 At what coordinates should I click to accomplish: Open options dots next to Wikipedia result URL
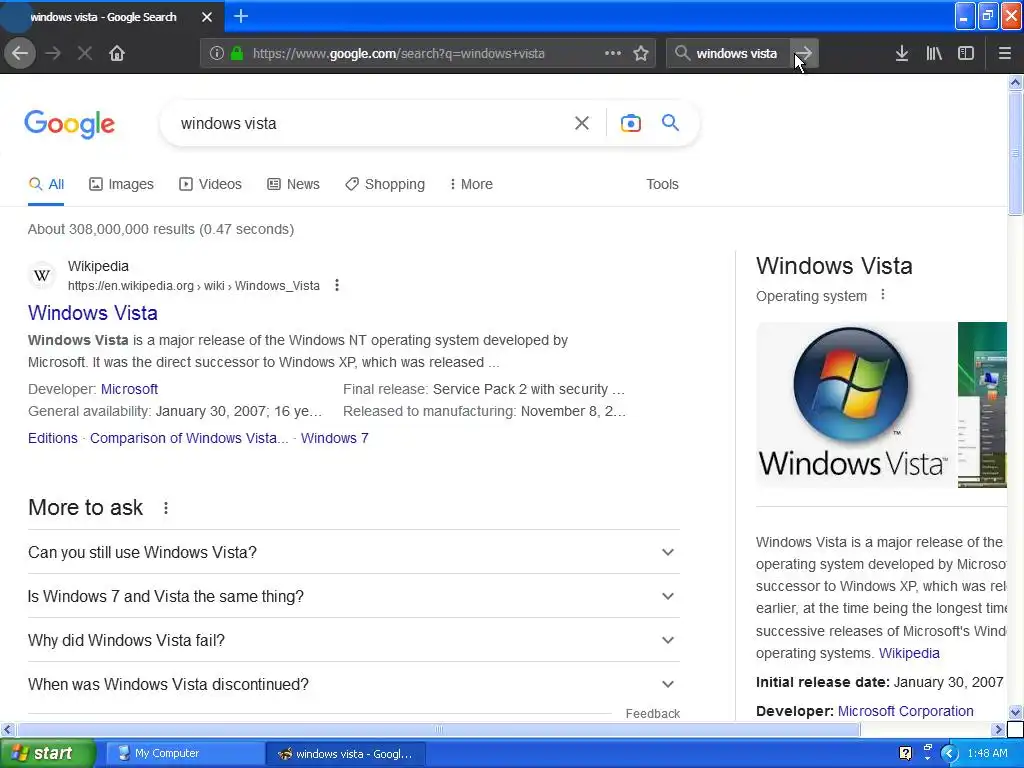[337, 285]
